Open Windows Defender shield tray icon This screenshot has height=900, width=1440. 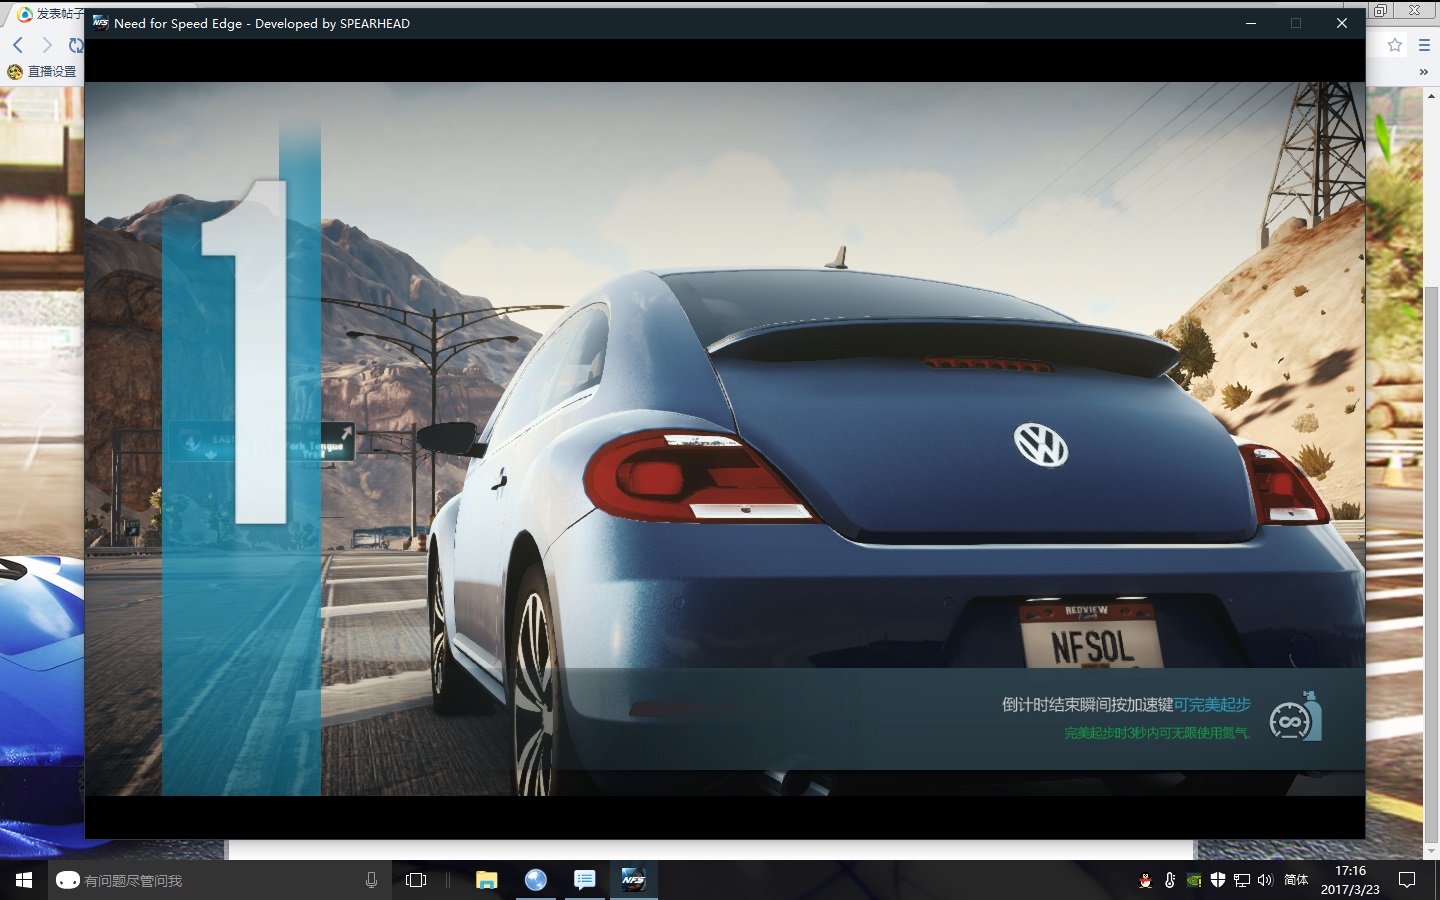(x=1218, y=880)
